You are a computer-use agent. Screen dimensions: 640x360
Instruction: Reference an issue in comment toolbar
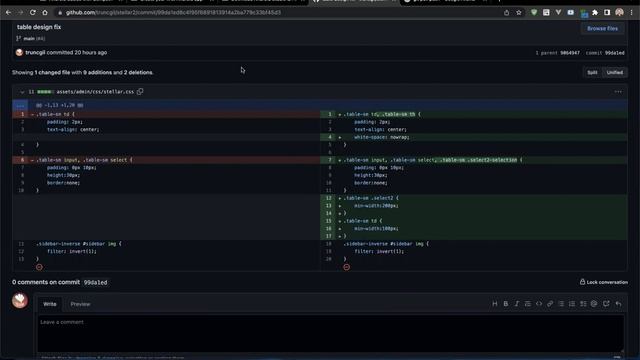click(x=606, y=304)
